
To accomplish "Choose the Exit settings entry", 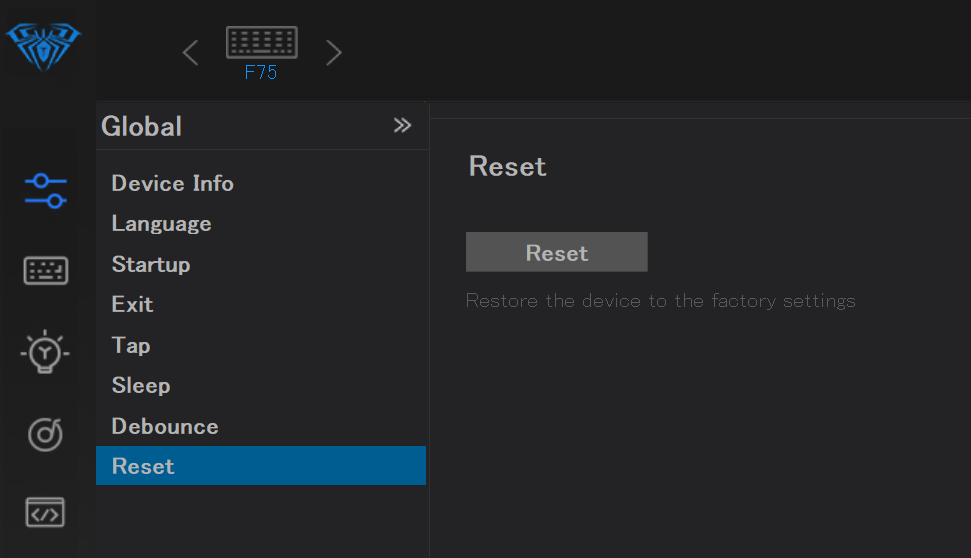I will click(x=132, y=305).
